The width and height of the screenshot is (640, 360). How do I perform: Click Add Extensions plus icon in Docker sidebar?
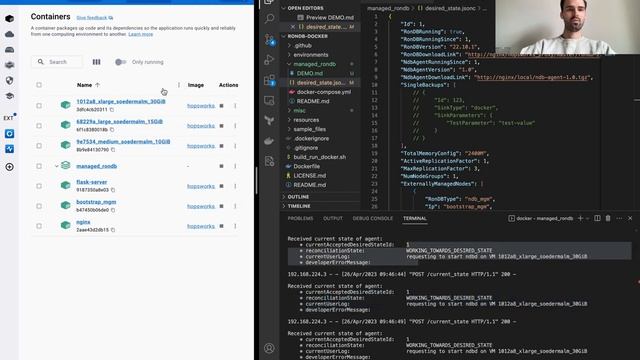click(x=9, y=167)
